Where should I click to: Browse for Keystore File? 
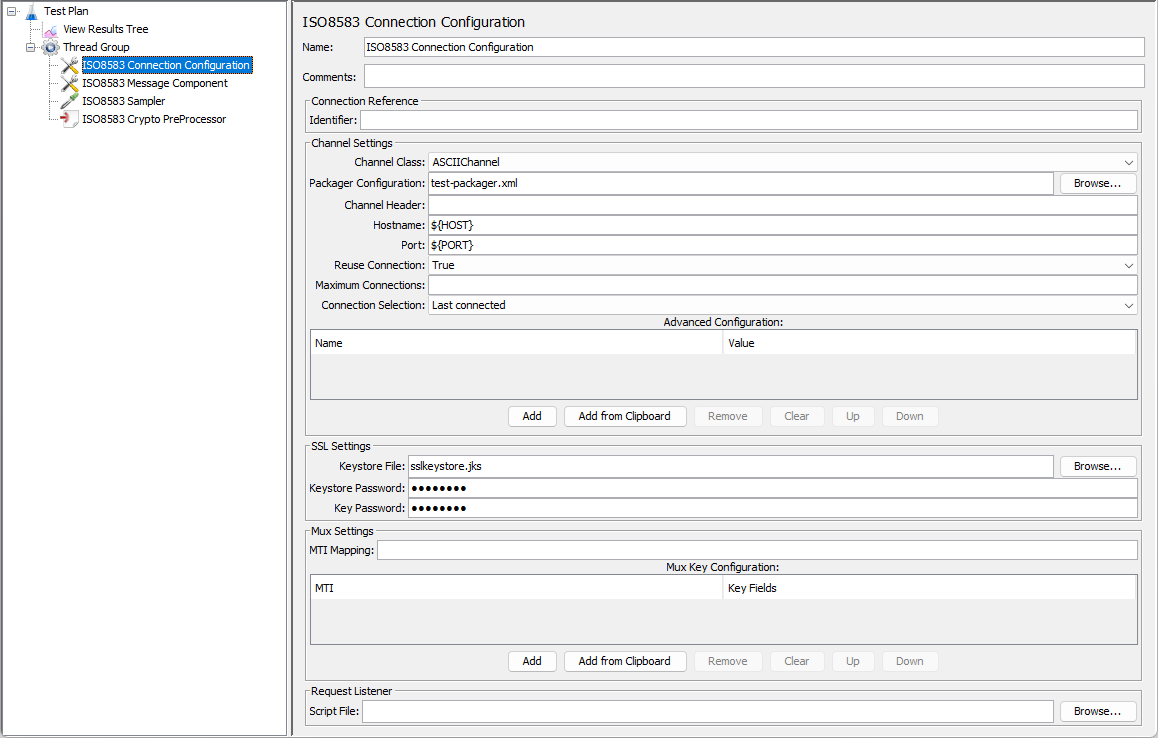[x=1097, y=466]
